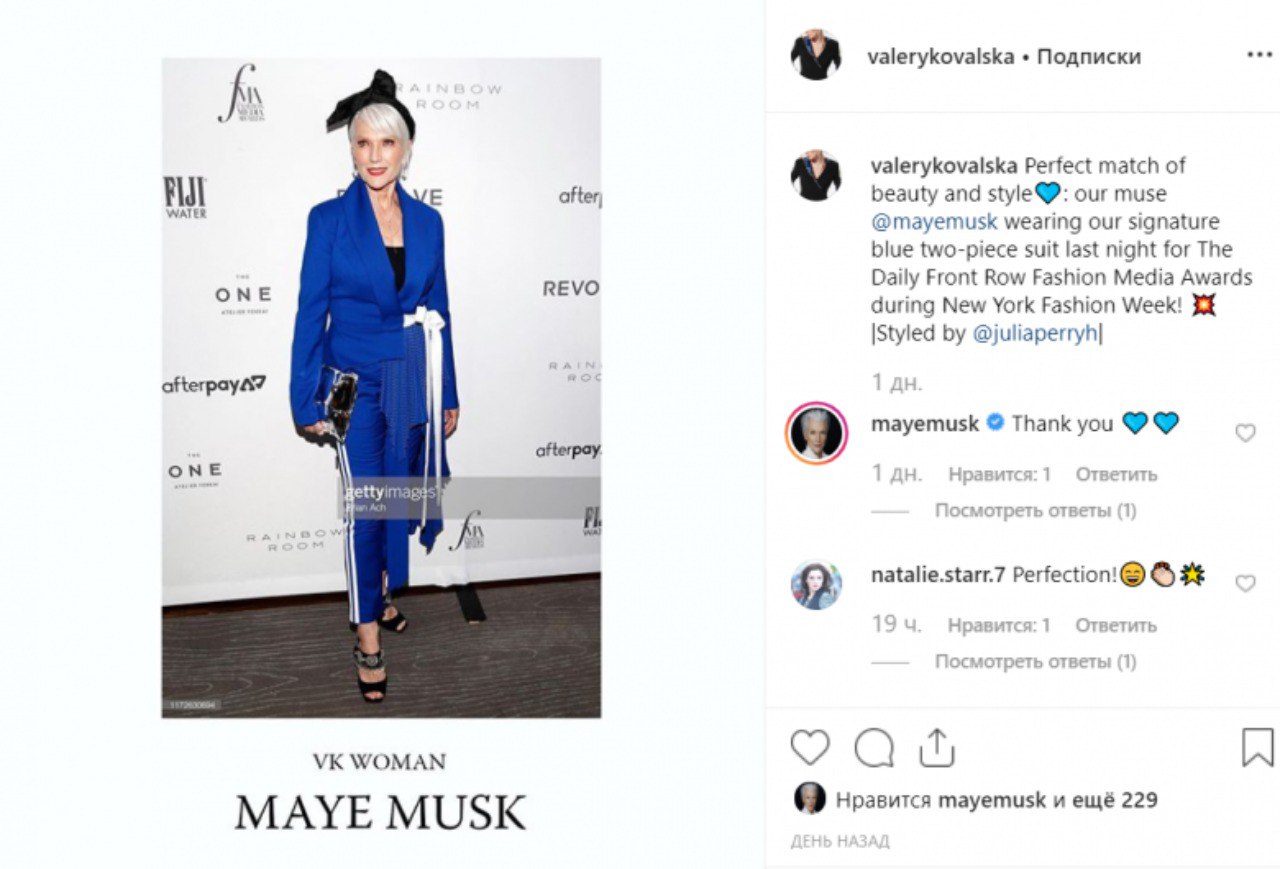This screenshot has width=1280, height=869.
Task: Open the three-dot post options menu
Action: [1259, 55]
